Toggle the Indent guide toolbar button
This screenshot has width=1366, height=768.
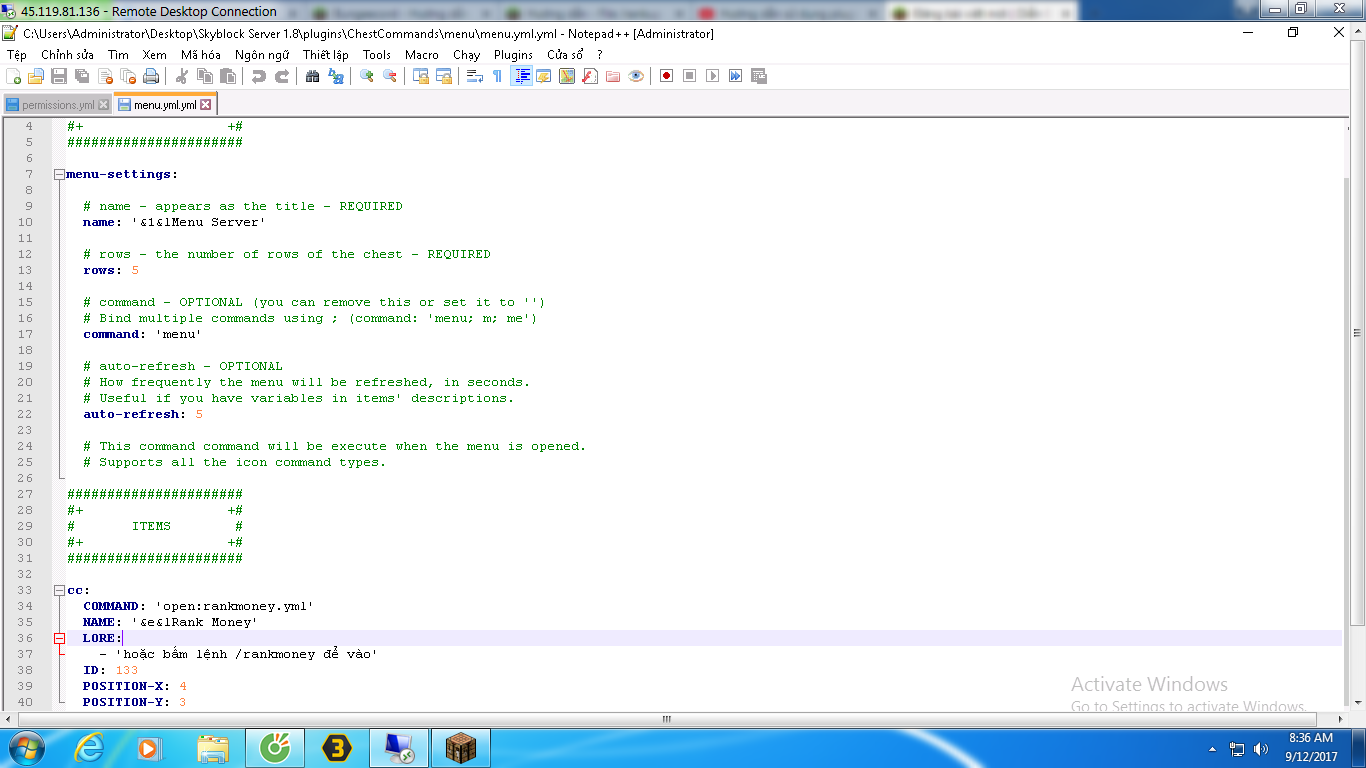pyautogui.click(x=521, y=76)
